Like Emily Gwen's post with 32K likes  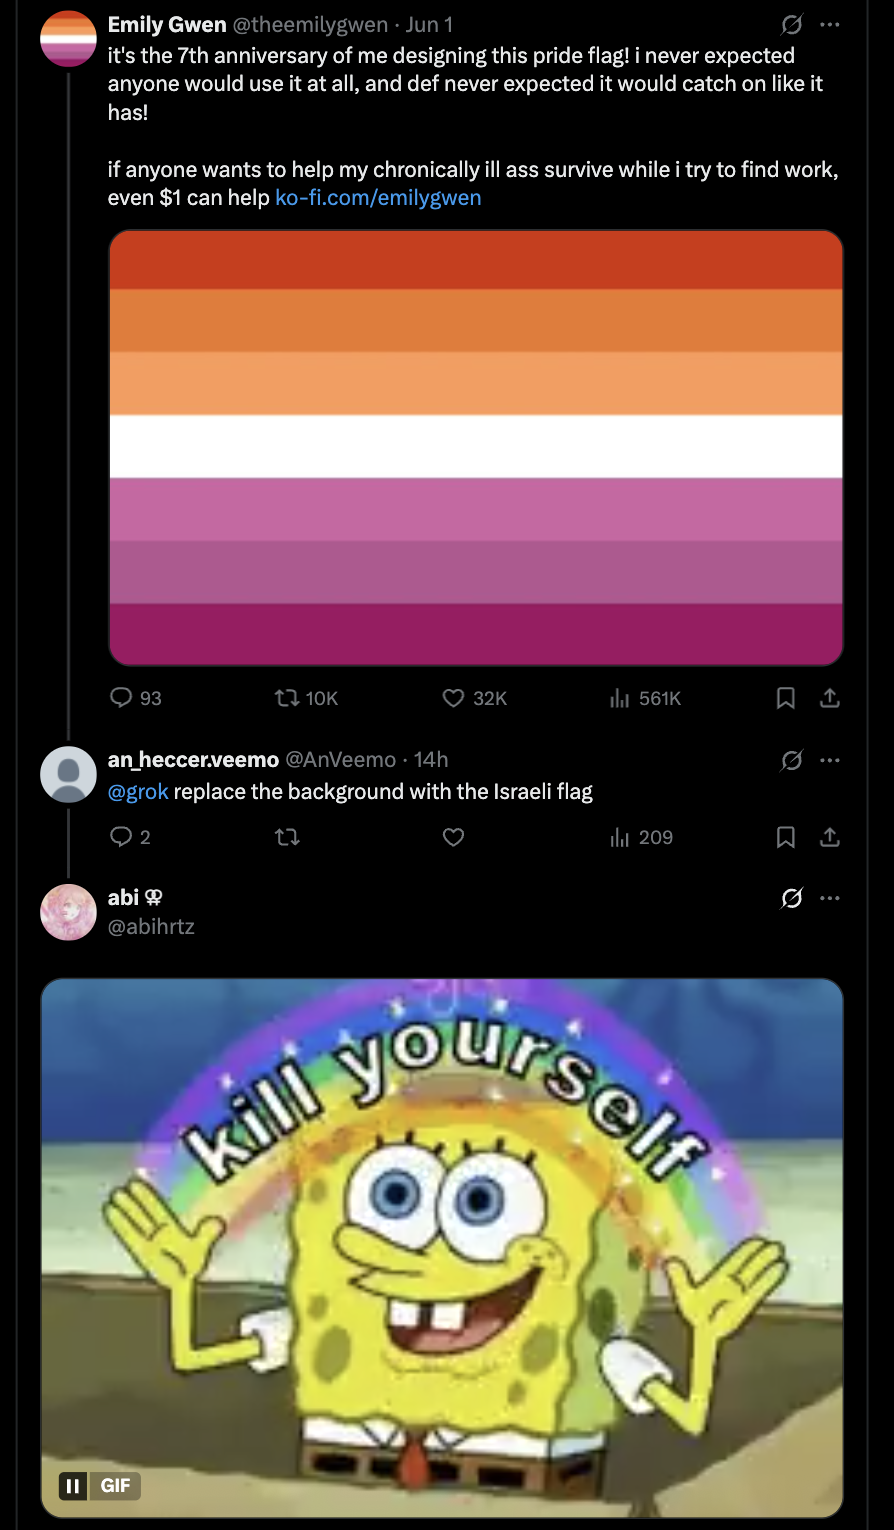tap(454, 698)
